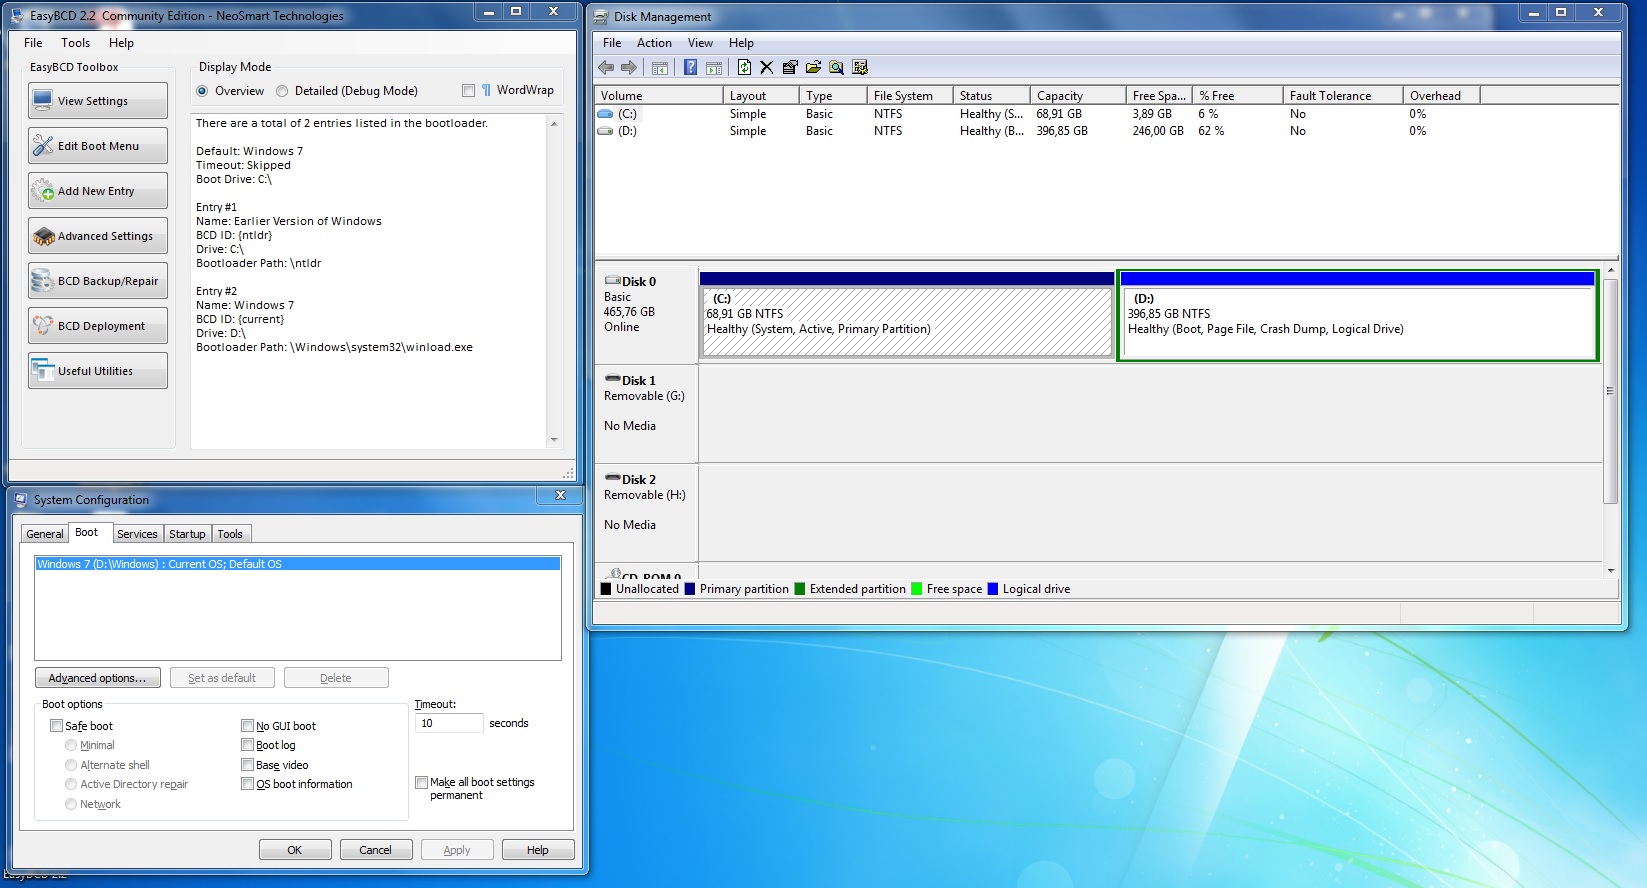Select the D: logical drive block on Disk 0
This screenshot has height=888, width=1647.
pyautogui.click(x=1358, y=315)
